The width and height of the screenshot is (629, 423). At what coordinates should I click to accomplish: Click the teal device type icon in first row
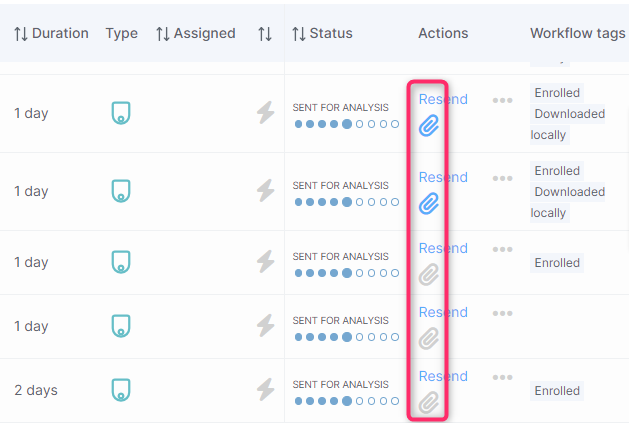pos(121,113)
